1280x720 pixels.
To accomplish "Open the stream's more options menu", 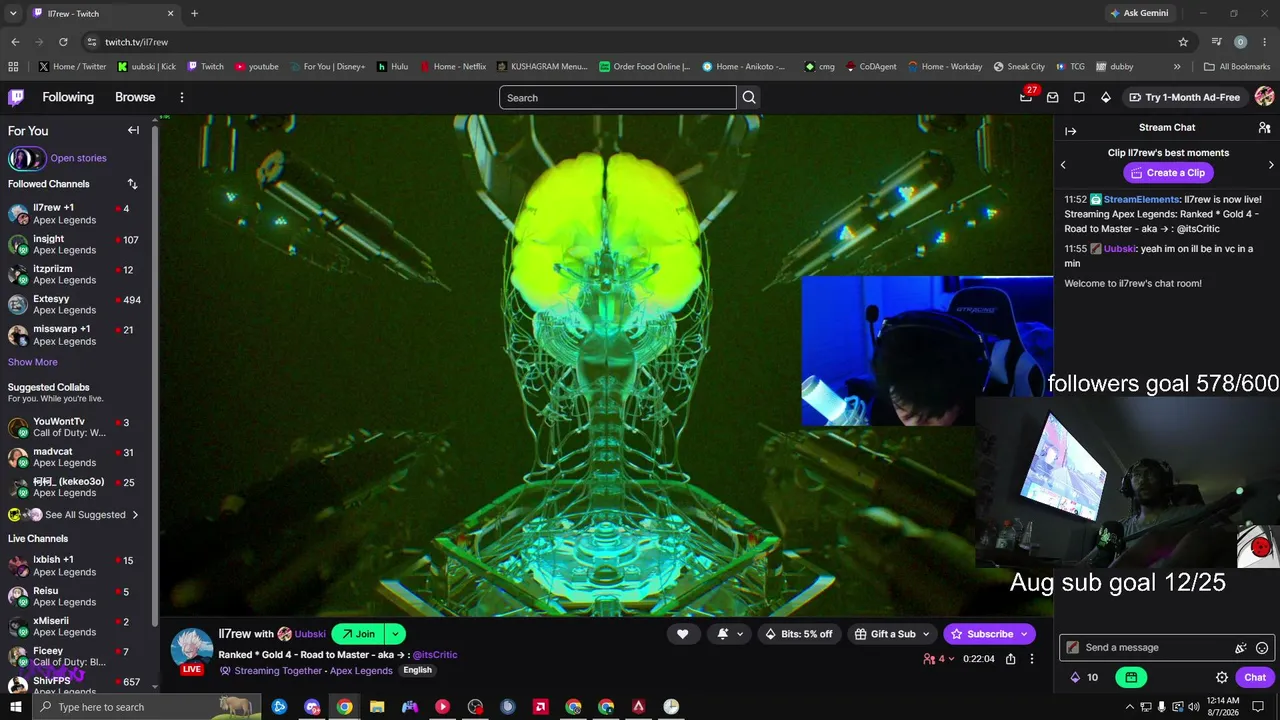I will coord(1032,659).
